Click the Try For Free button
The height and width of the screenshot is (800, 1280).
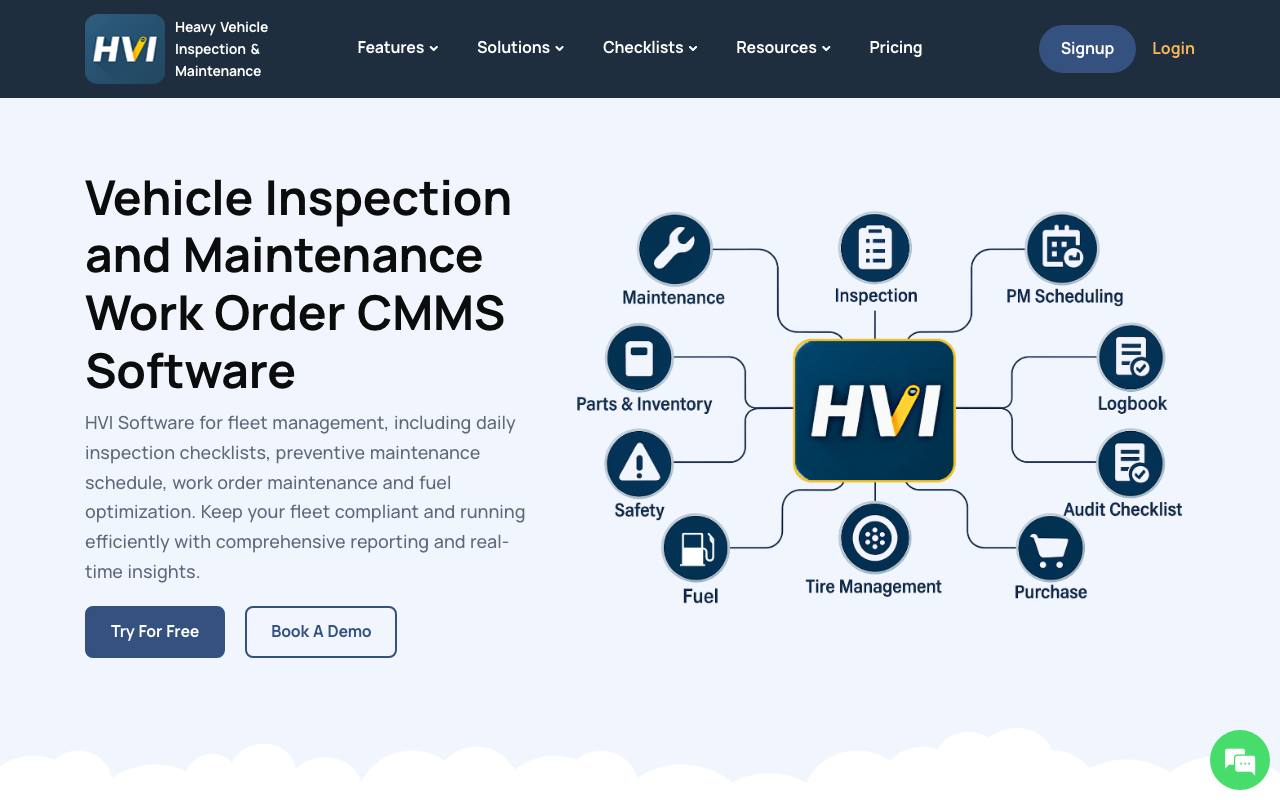pyautogui.click(x=155, y=632)
